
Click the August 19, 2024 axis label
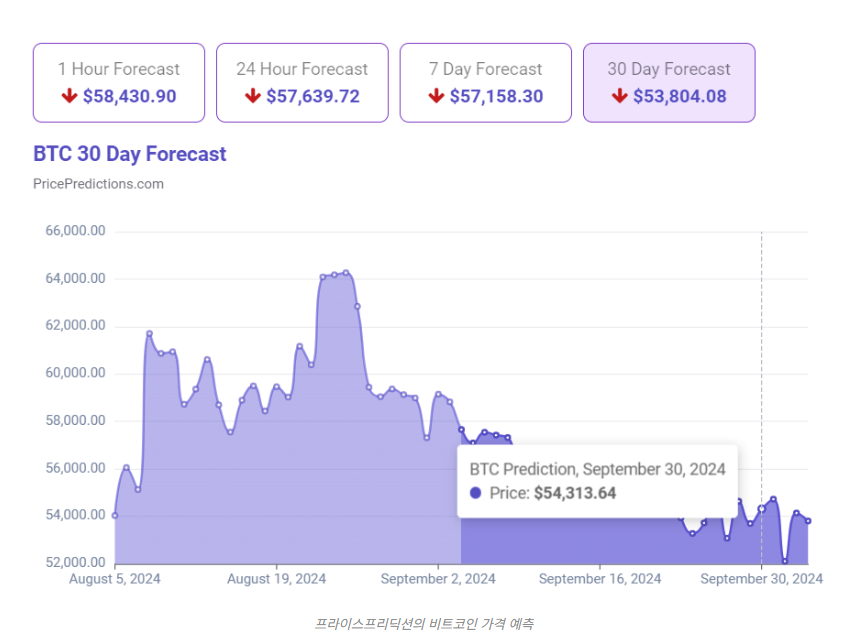[x=276, y=579]
